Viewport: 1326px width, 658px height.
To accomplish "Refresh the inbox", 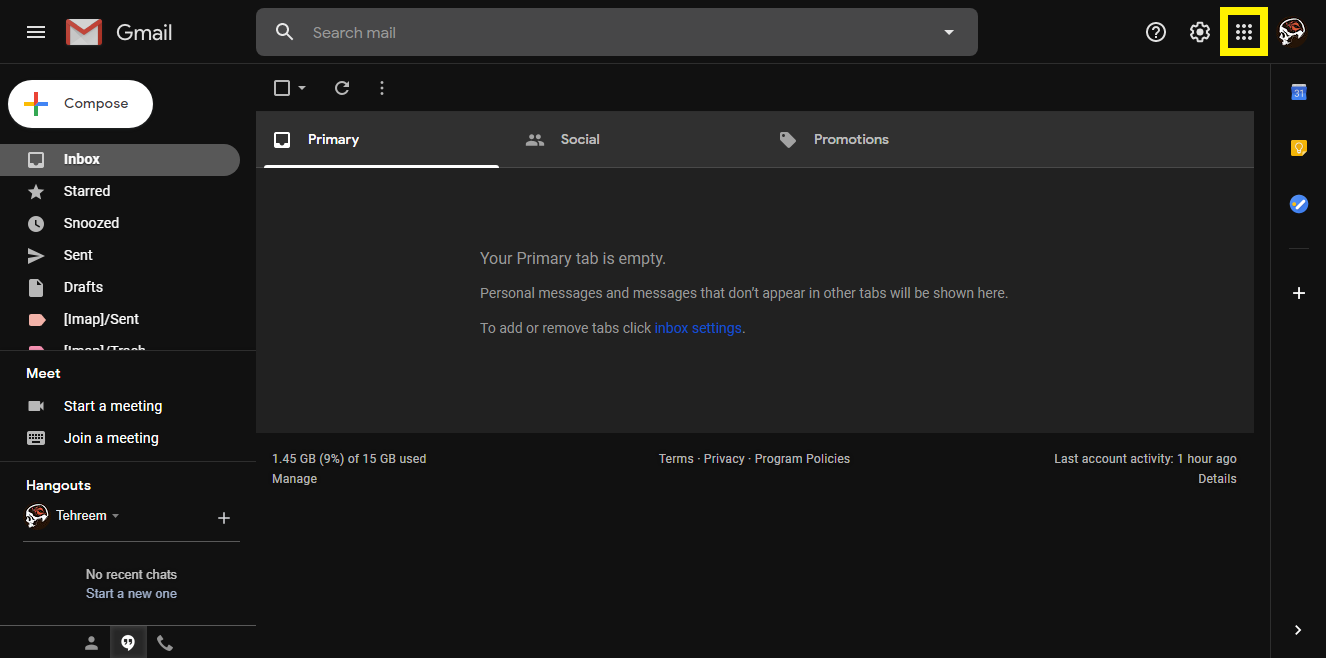I will 342,88.
